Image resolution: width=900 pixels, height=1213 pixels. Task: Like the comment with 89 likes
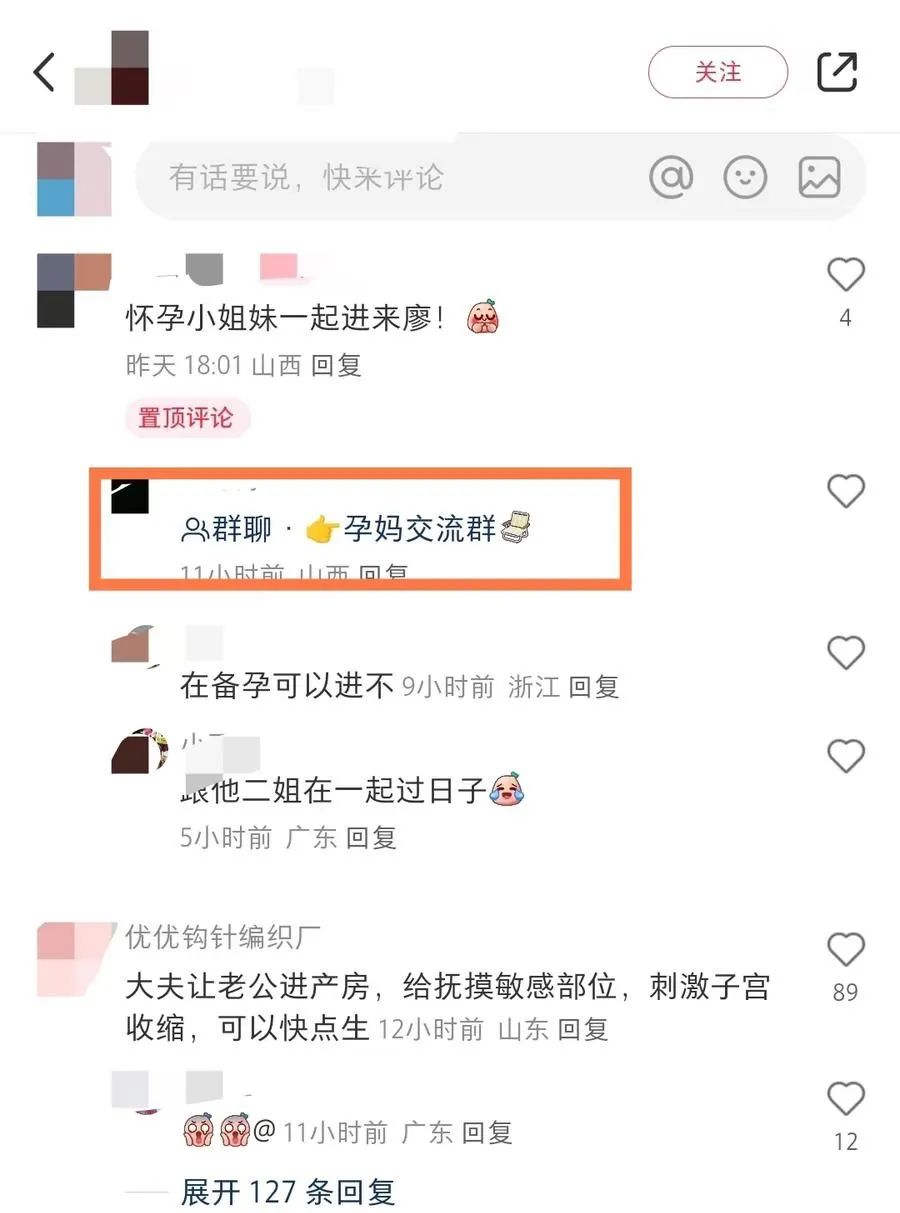(846, 949)
